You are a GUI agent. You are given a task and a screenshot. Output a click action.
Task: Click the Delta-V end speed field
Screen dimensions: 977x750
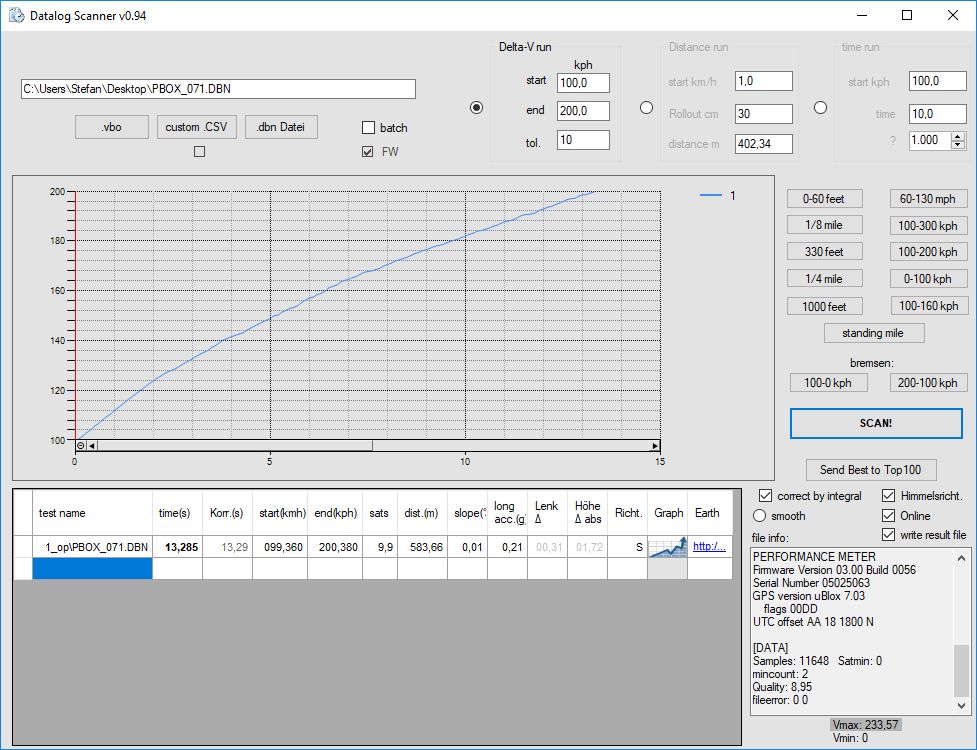[x=583, y=111]
